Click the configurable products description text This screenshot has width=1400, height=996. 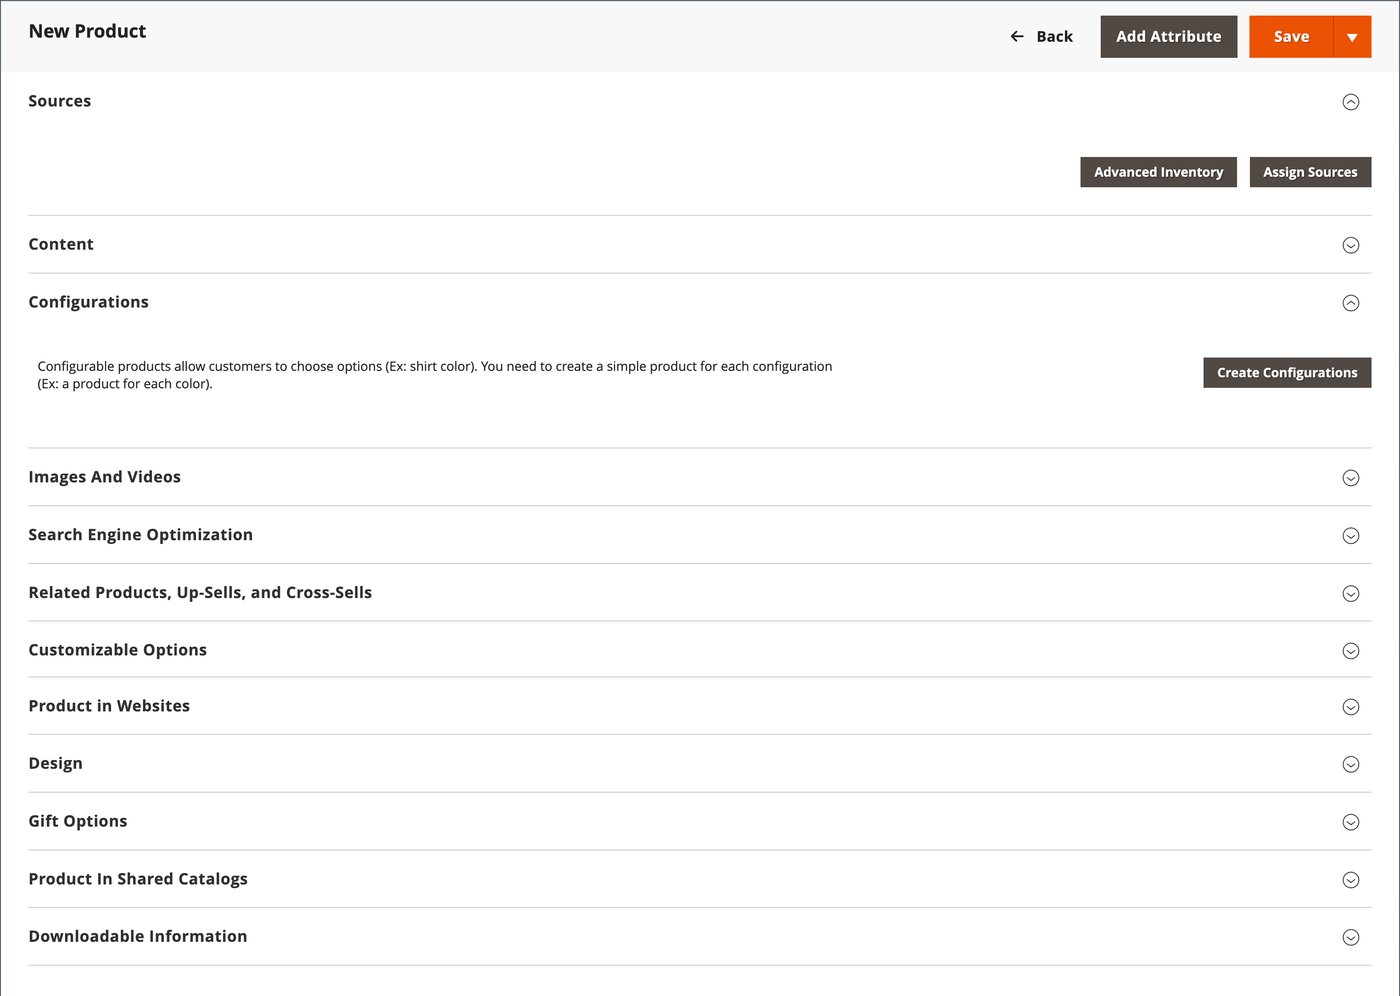click(x=435, y=375)
